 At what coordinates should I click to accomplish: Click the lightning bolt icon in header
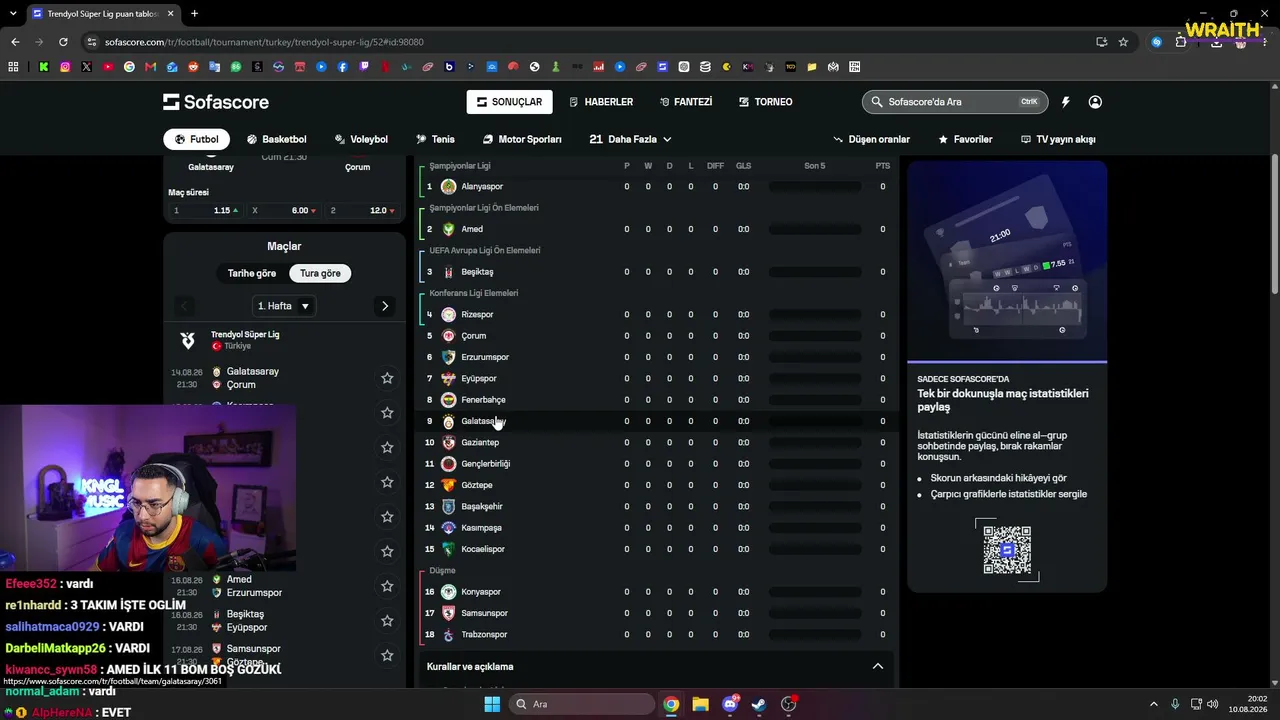1066,102
